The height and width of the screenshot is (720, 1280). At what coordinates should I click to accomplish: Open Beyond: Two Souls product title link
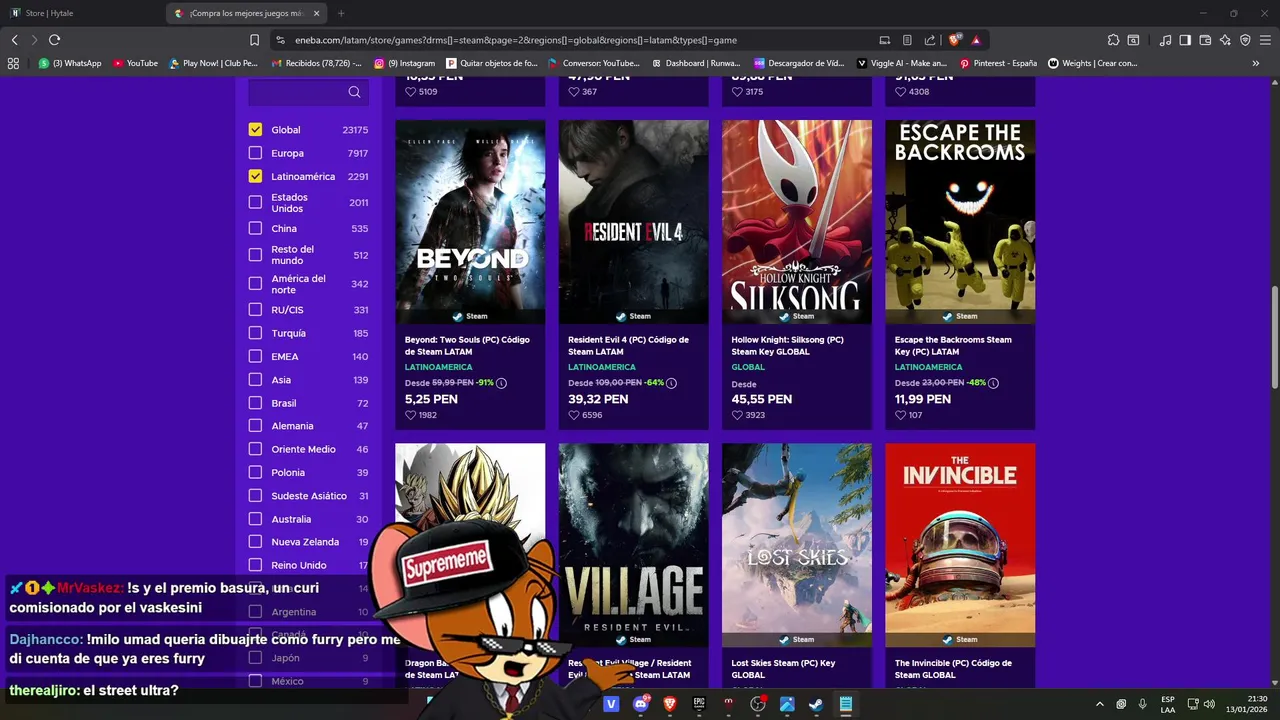pyautogui.click(x=467, y=345)
